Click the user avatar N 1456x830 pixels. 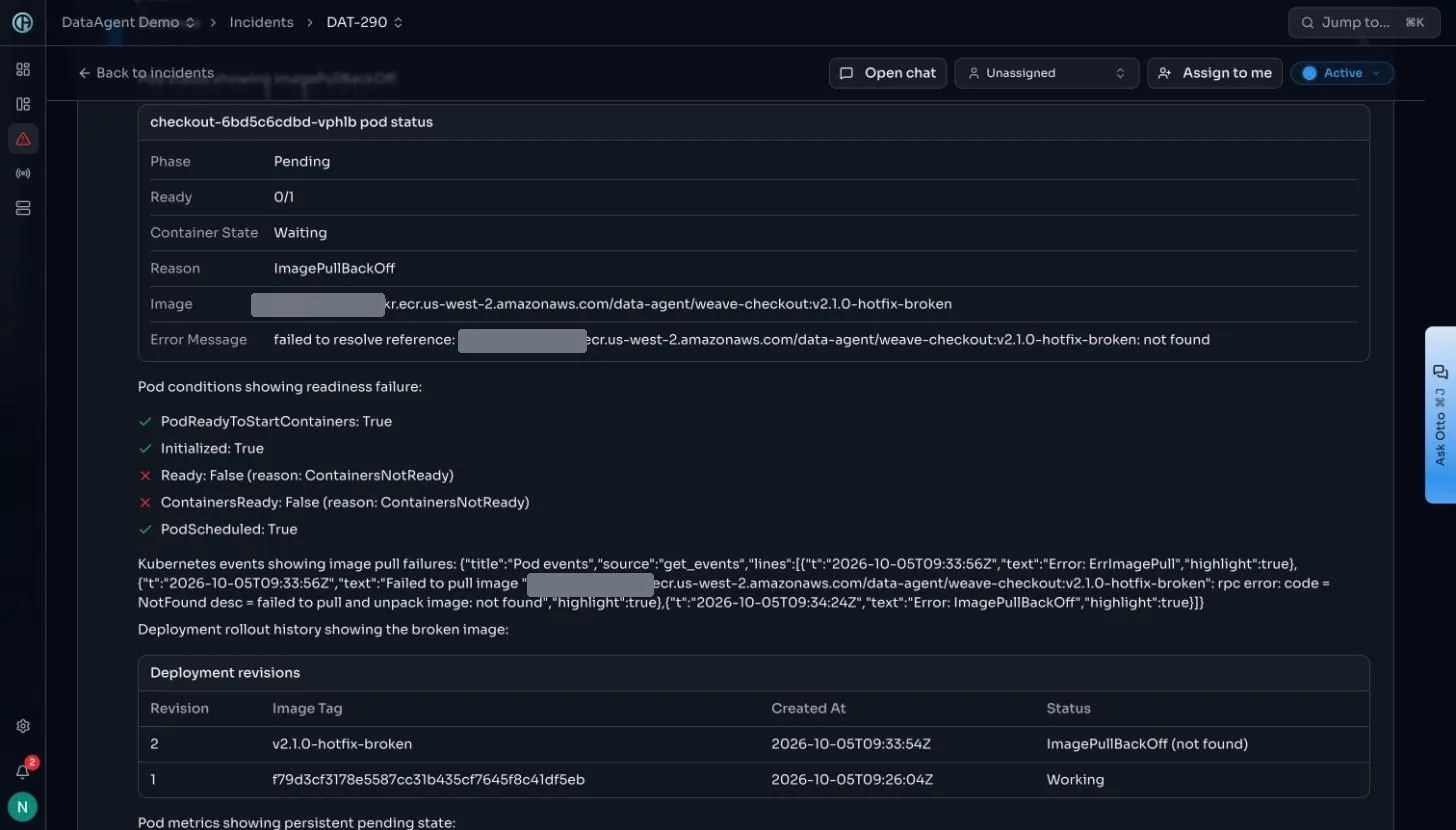tap(22, 806)
